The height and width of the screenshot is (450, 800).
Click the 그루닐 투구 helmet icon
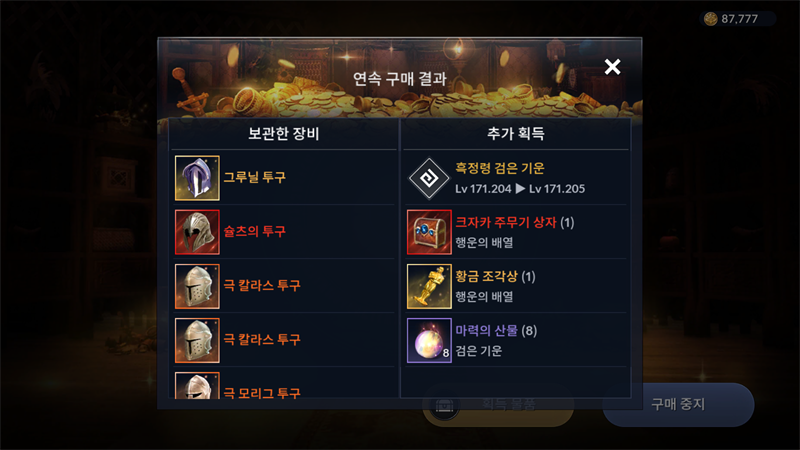click(197, 178)
